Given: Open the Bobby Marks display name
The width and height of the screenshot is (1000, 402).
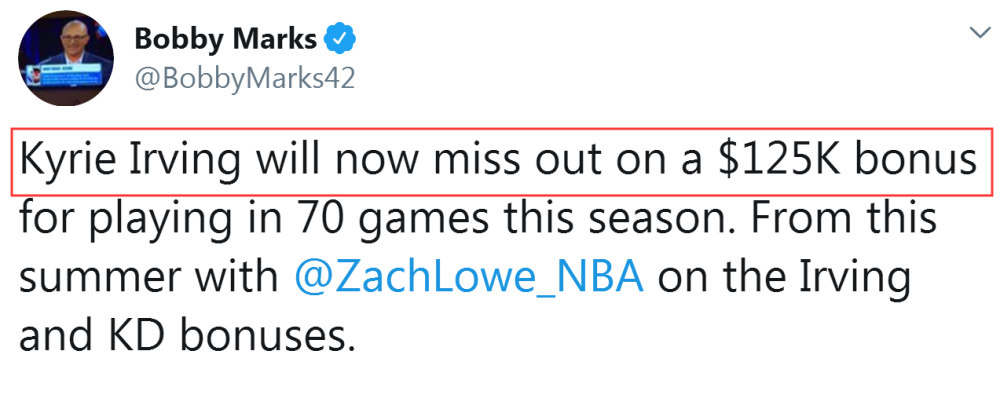Looking at the screenshot, I should 224,39.
